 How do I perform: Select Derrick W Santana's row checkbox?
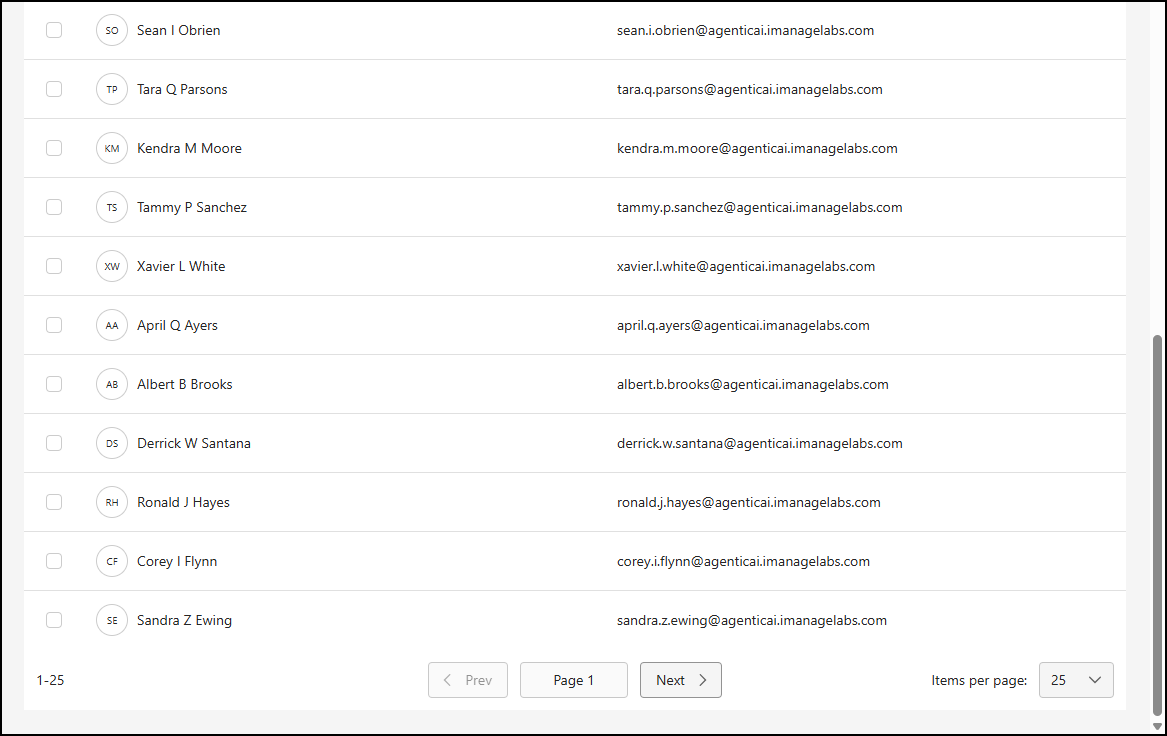54,443
